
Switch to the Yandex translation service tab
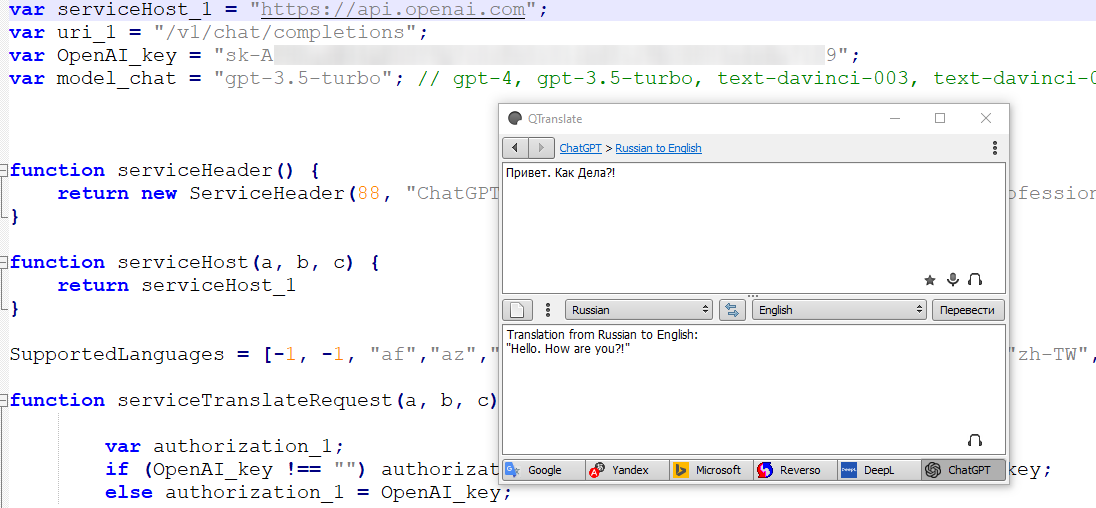(628, 470)
